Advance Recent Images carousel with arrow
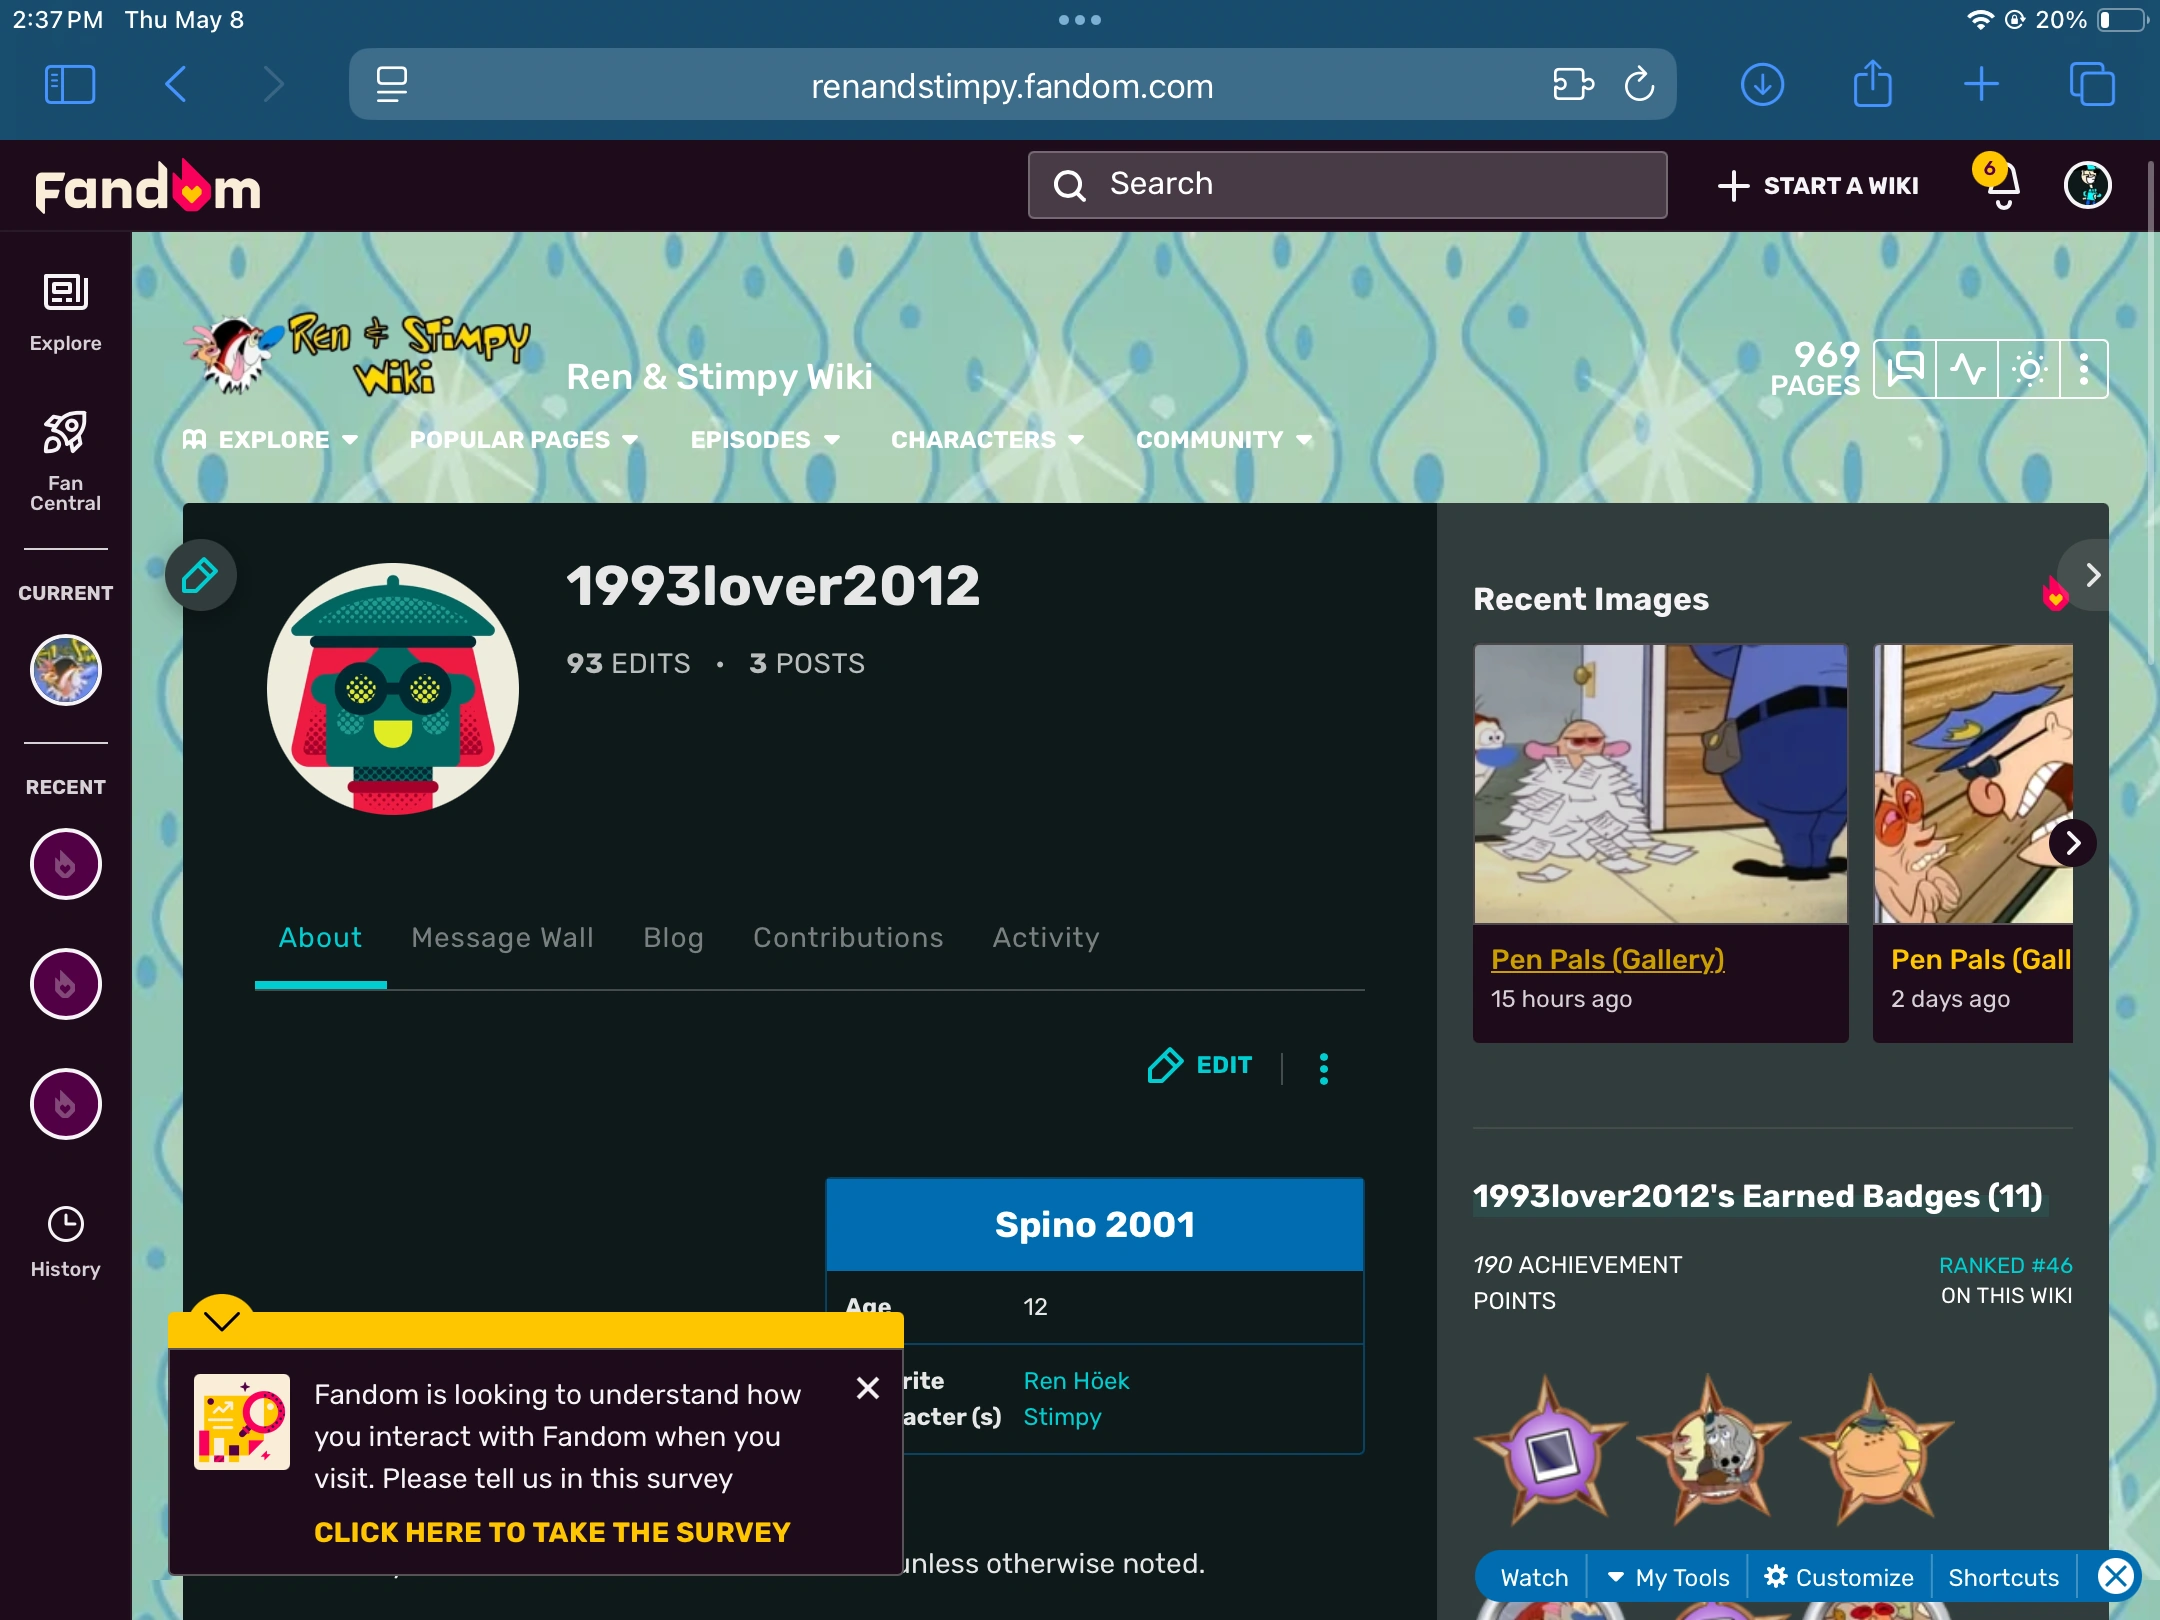This screenshot has height=1620, width=2160. point(2072,843)
